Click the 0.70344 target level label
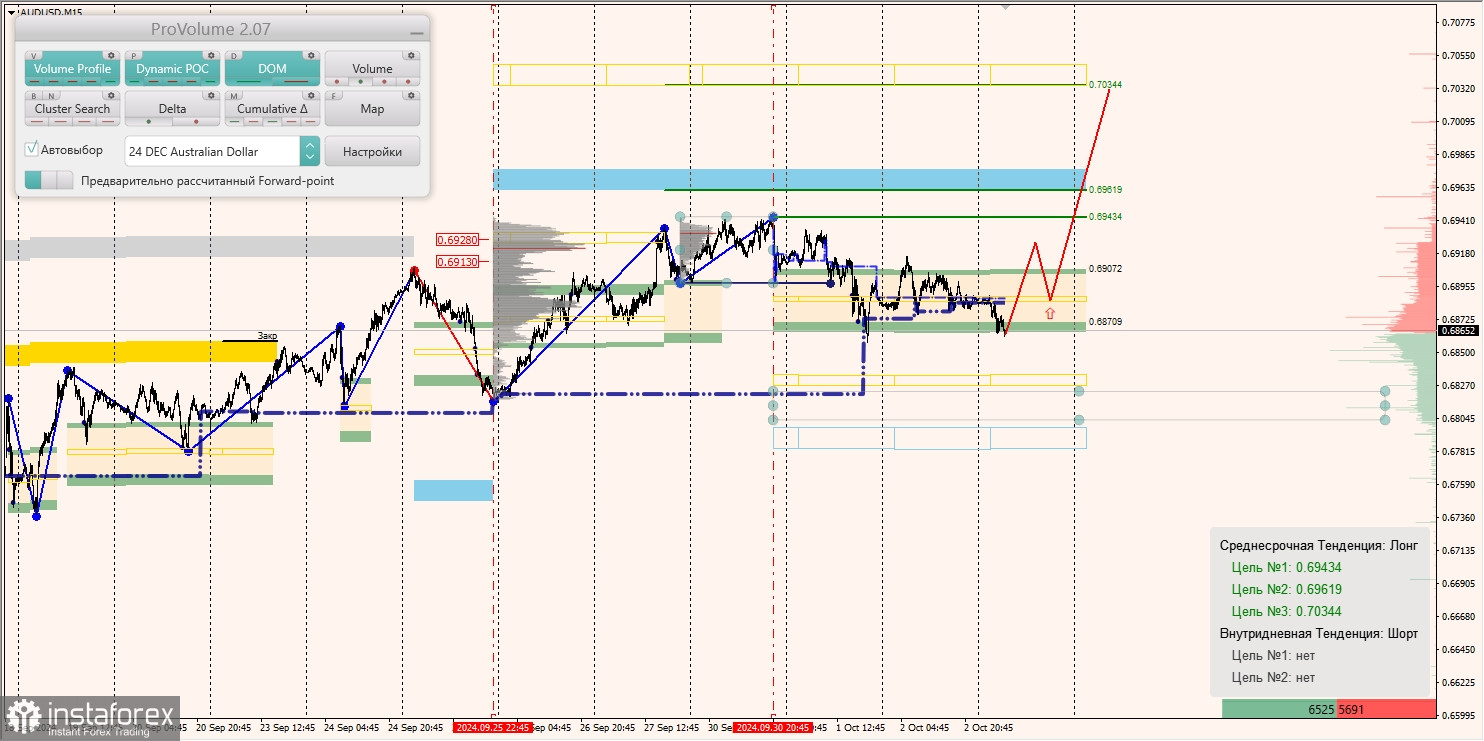 [1106, 85]
